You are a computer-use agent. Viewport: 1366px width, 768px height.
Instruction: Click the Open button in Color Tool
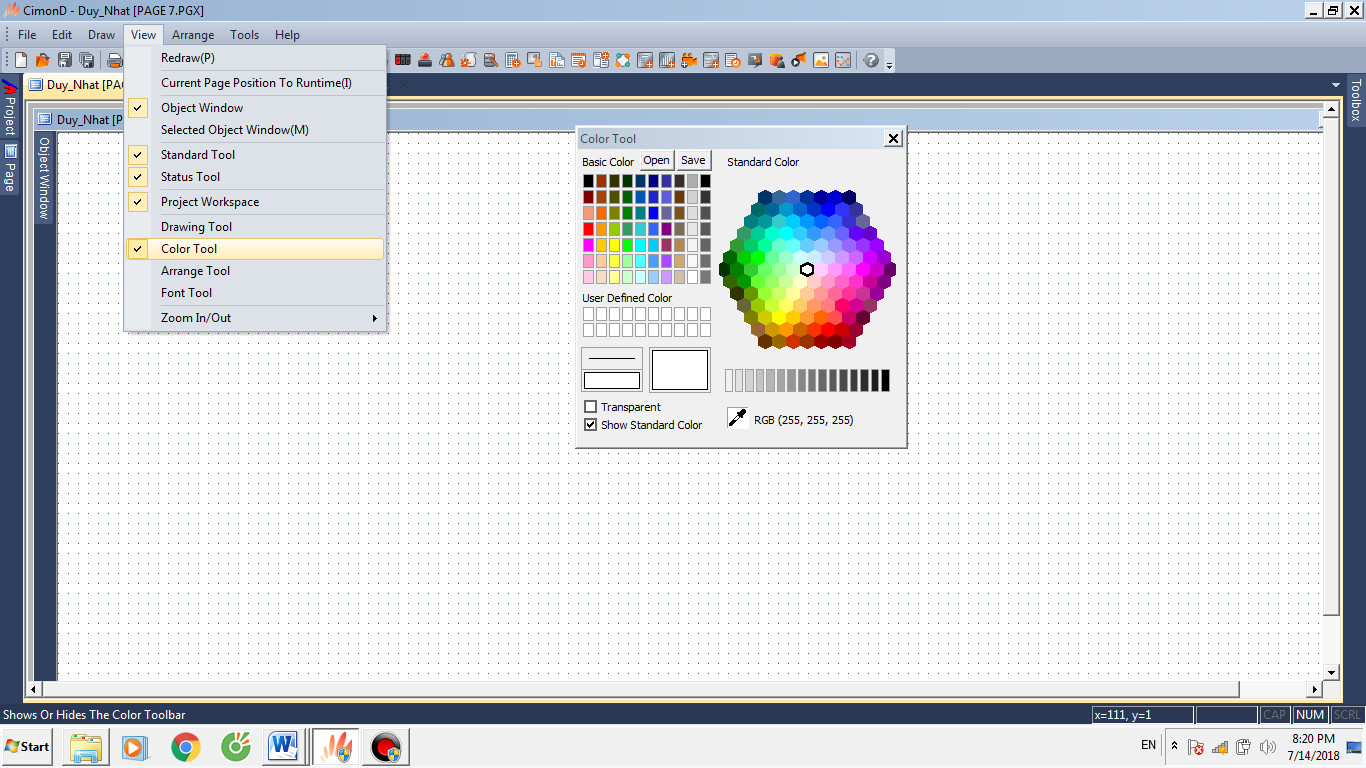tap(656, 161)
